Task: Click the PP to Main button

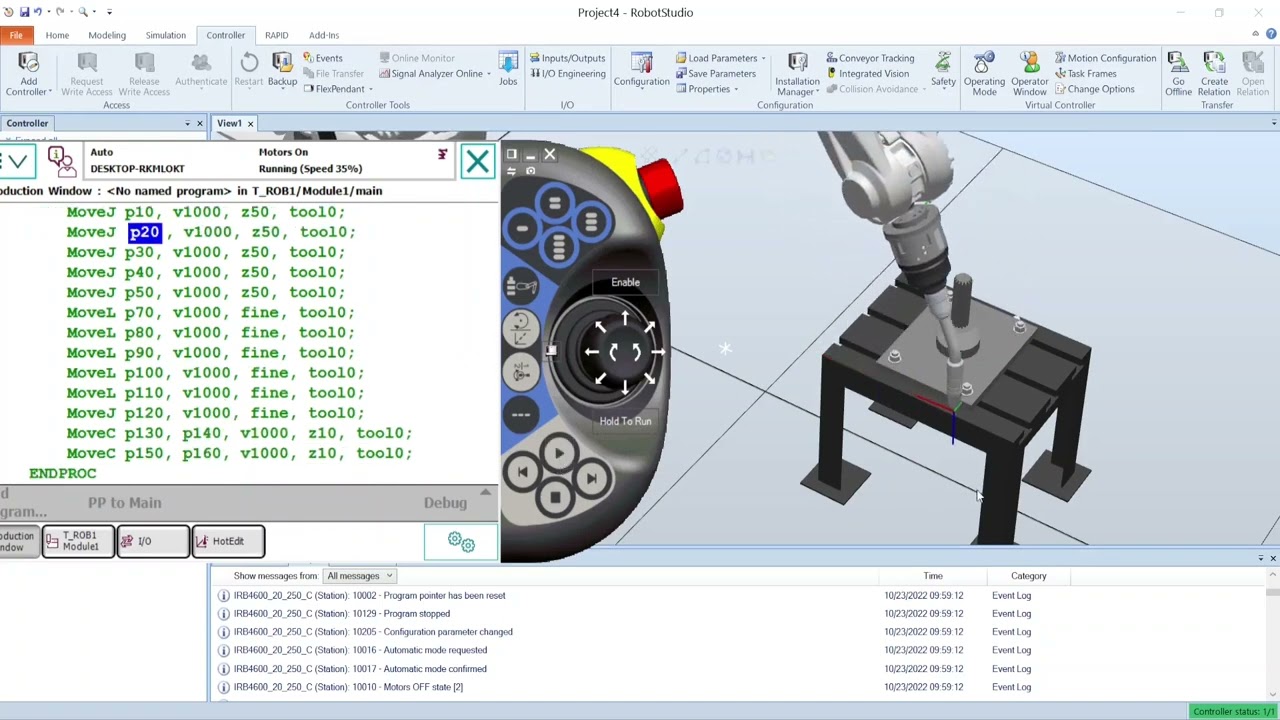Action: tap(124, 503)
